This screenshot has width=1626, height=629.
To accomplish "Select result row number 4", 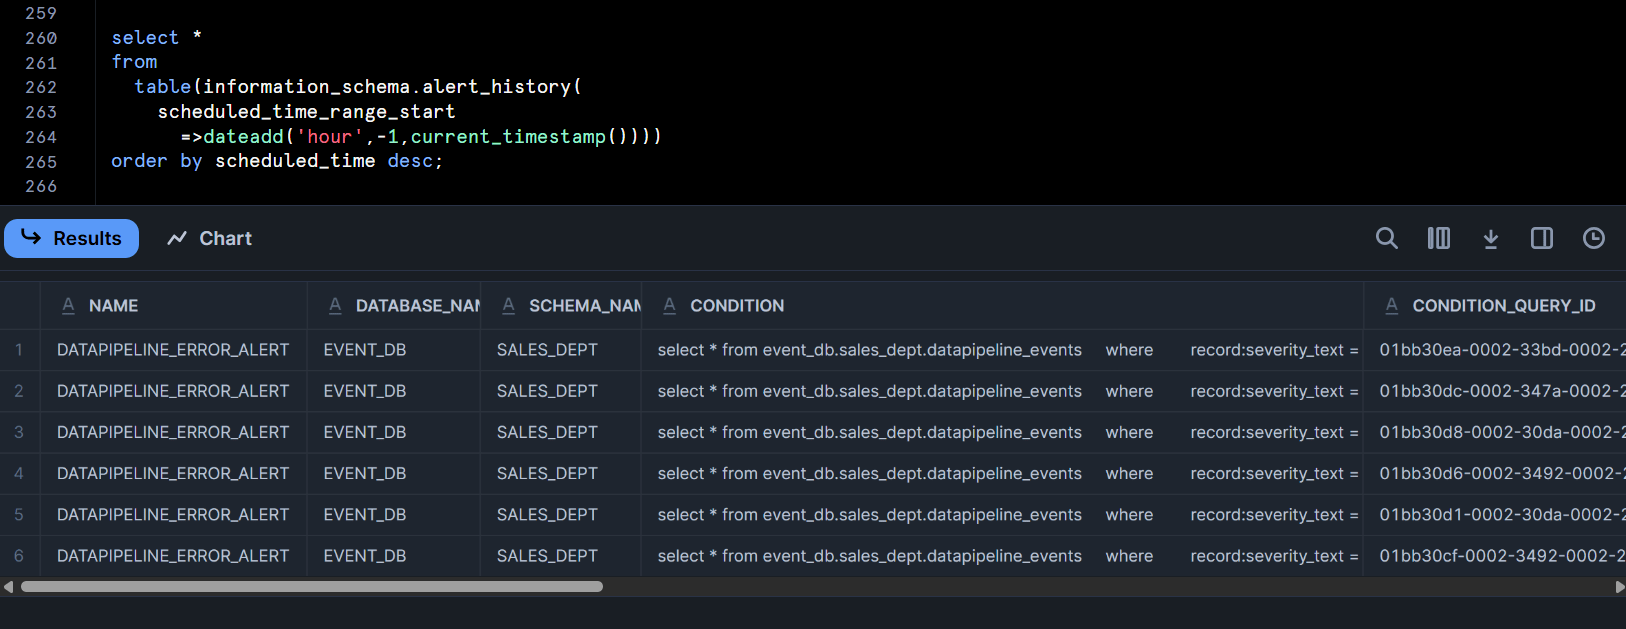I will click(19, 473).
